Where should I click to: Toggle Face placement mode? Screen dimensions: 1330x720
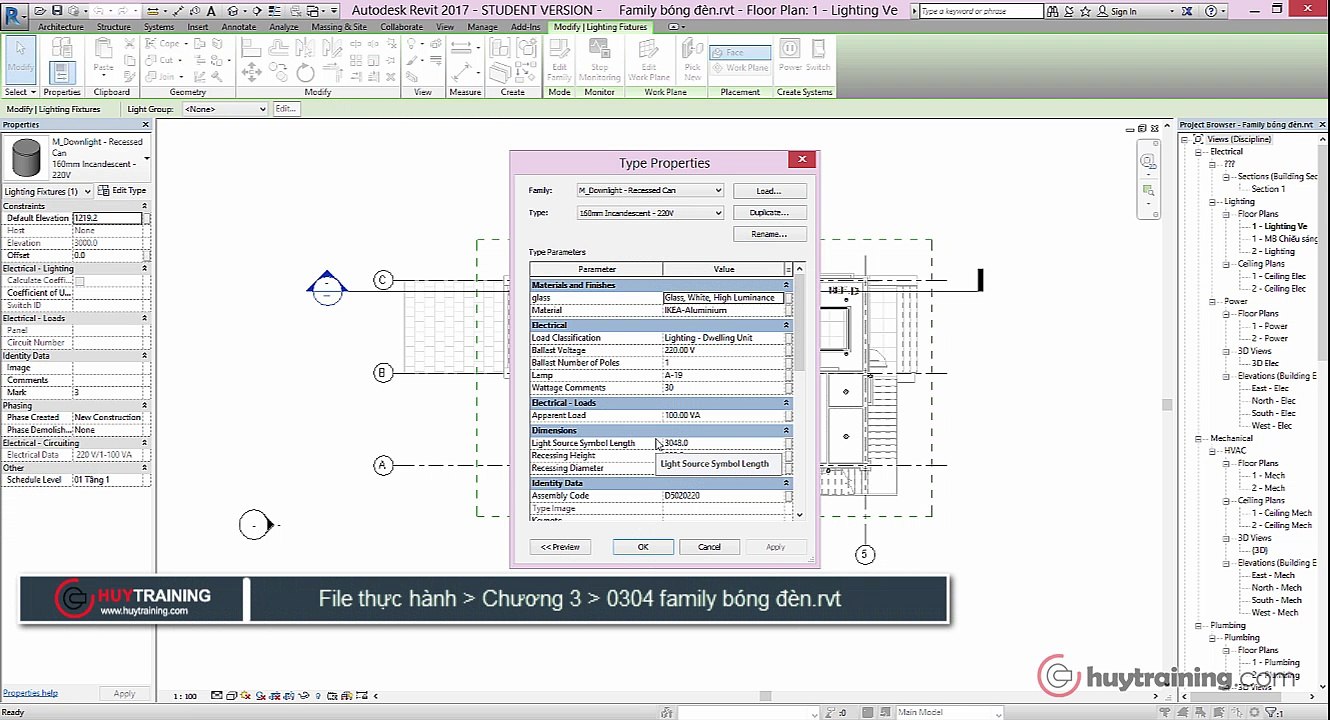coord(740,52)
